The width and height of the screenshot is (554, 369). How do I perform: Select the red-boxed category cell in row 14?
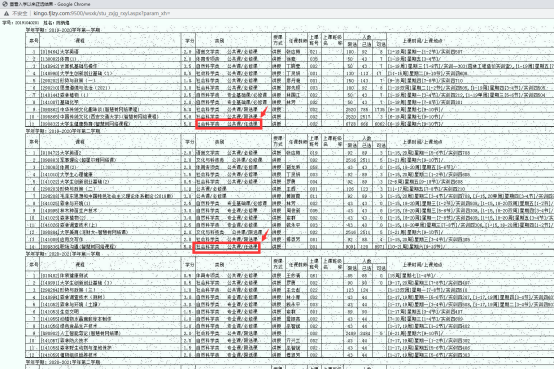click(226, 247)
